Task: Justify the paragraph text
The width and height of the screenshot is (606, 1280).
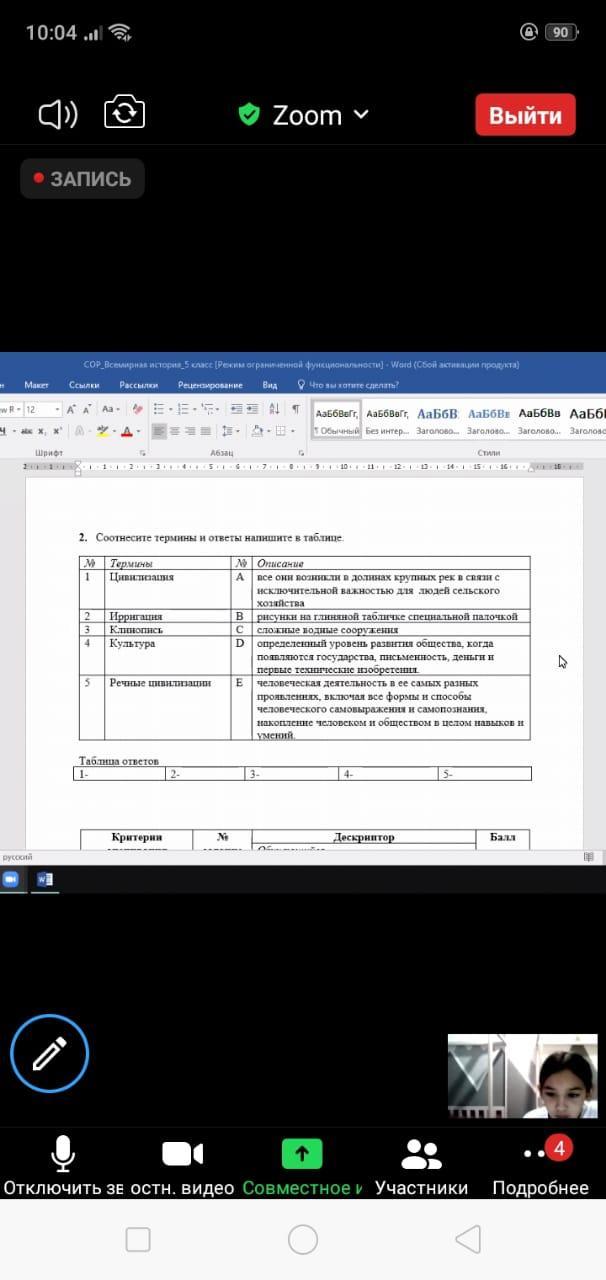Action: click(205, 431)
